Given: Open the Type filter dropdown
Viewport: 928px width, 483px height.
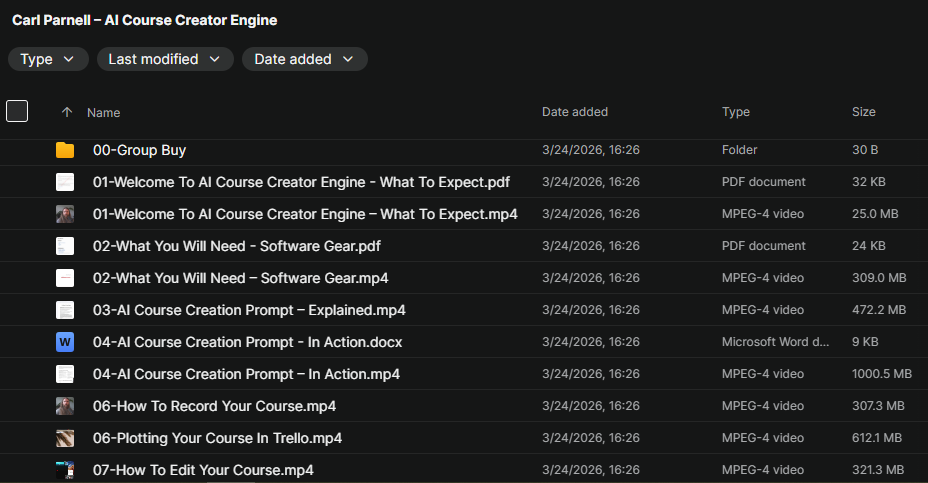Looking at the screenshot, I should click(x=48, y=59).
